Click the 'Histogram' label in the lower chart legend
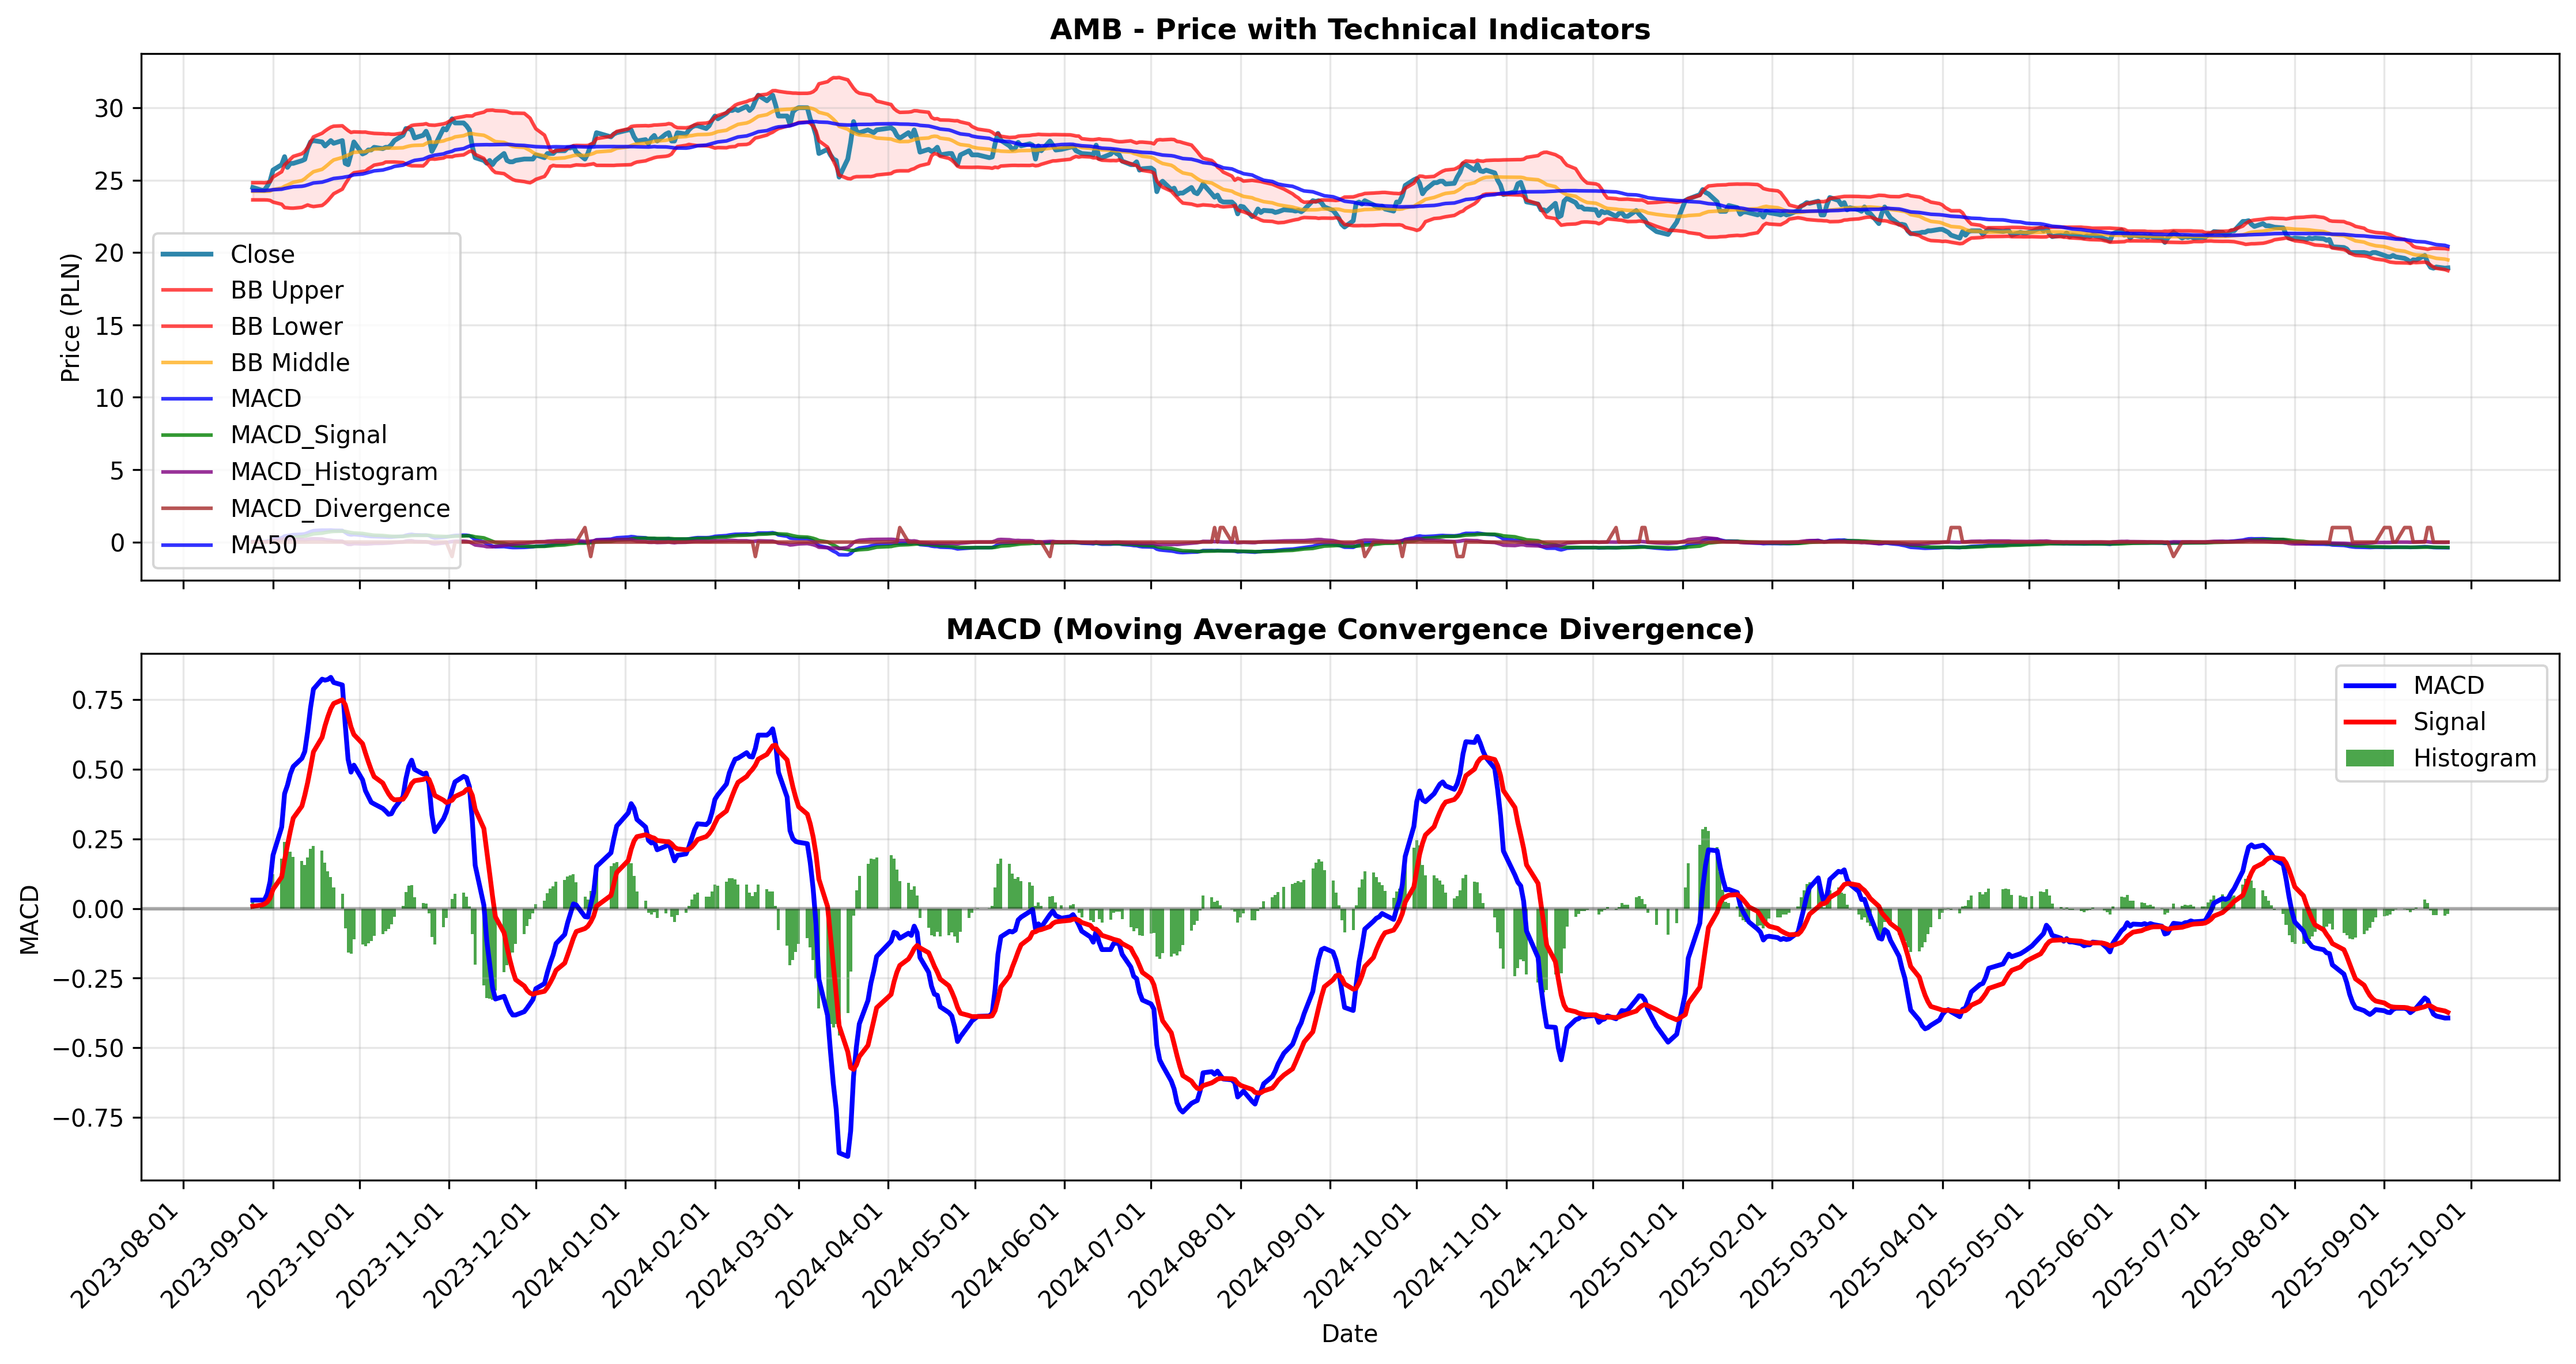 pyautogui.click(x=2474, y=758)
